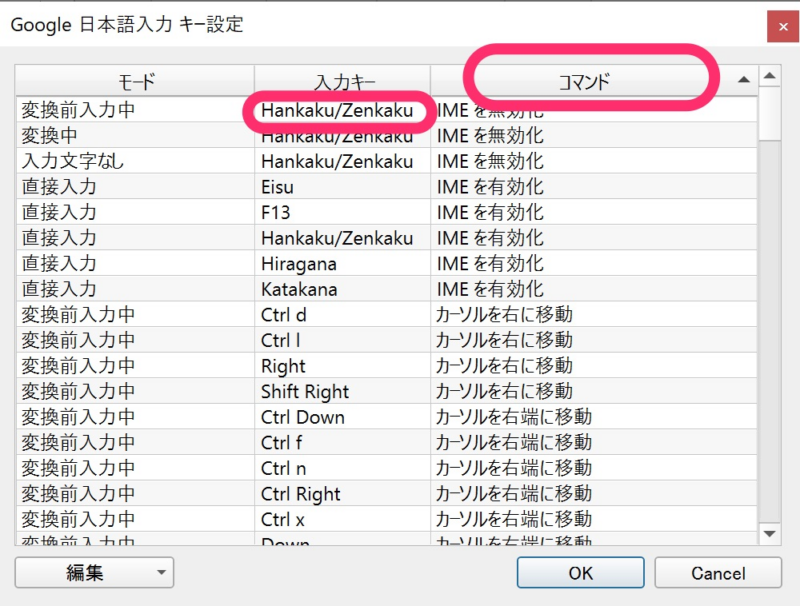
Task: Select Hankaku/Zenkaku key in 直接入力 row
Action: [x=342, y=238]
